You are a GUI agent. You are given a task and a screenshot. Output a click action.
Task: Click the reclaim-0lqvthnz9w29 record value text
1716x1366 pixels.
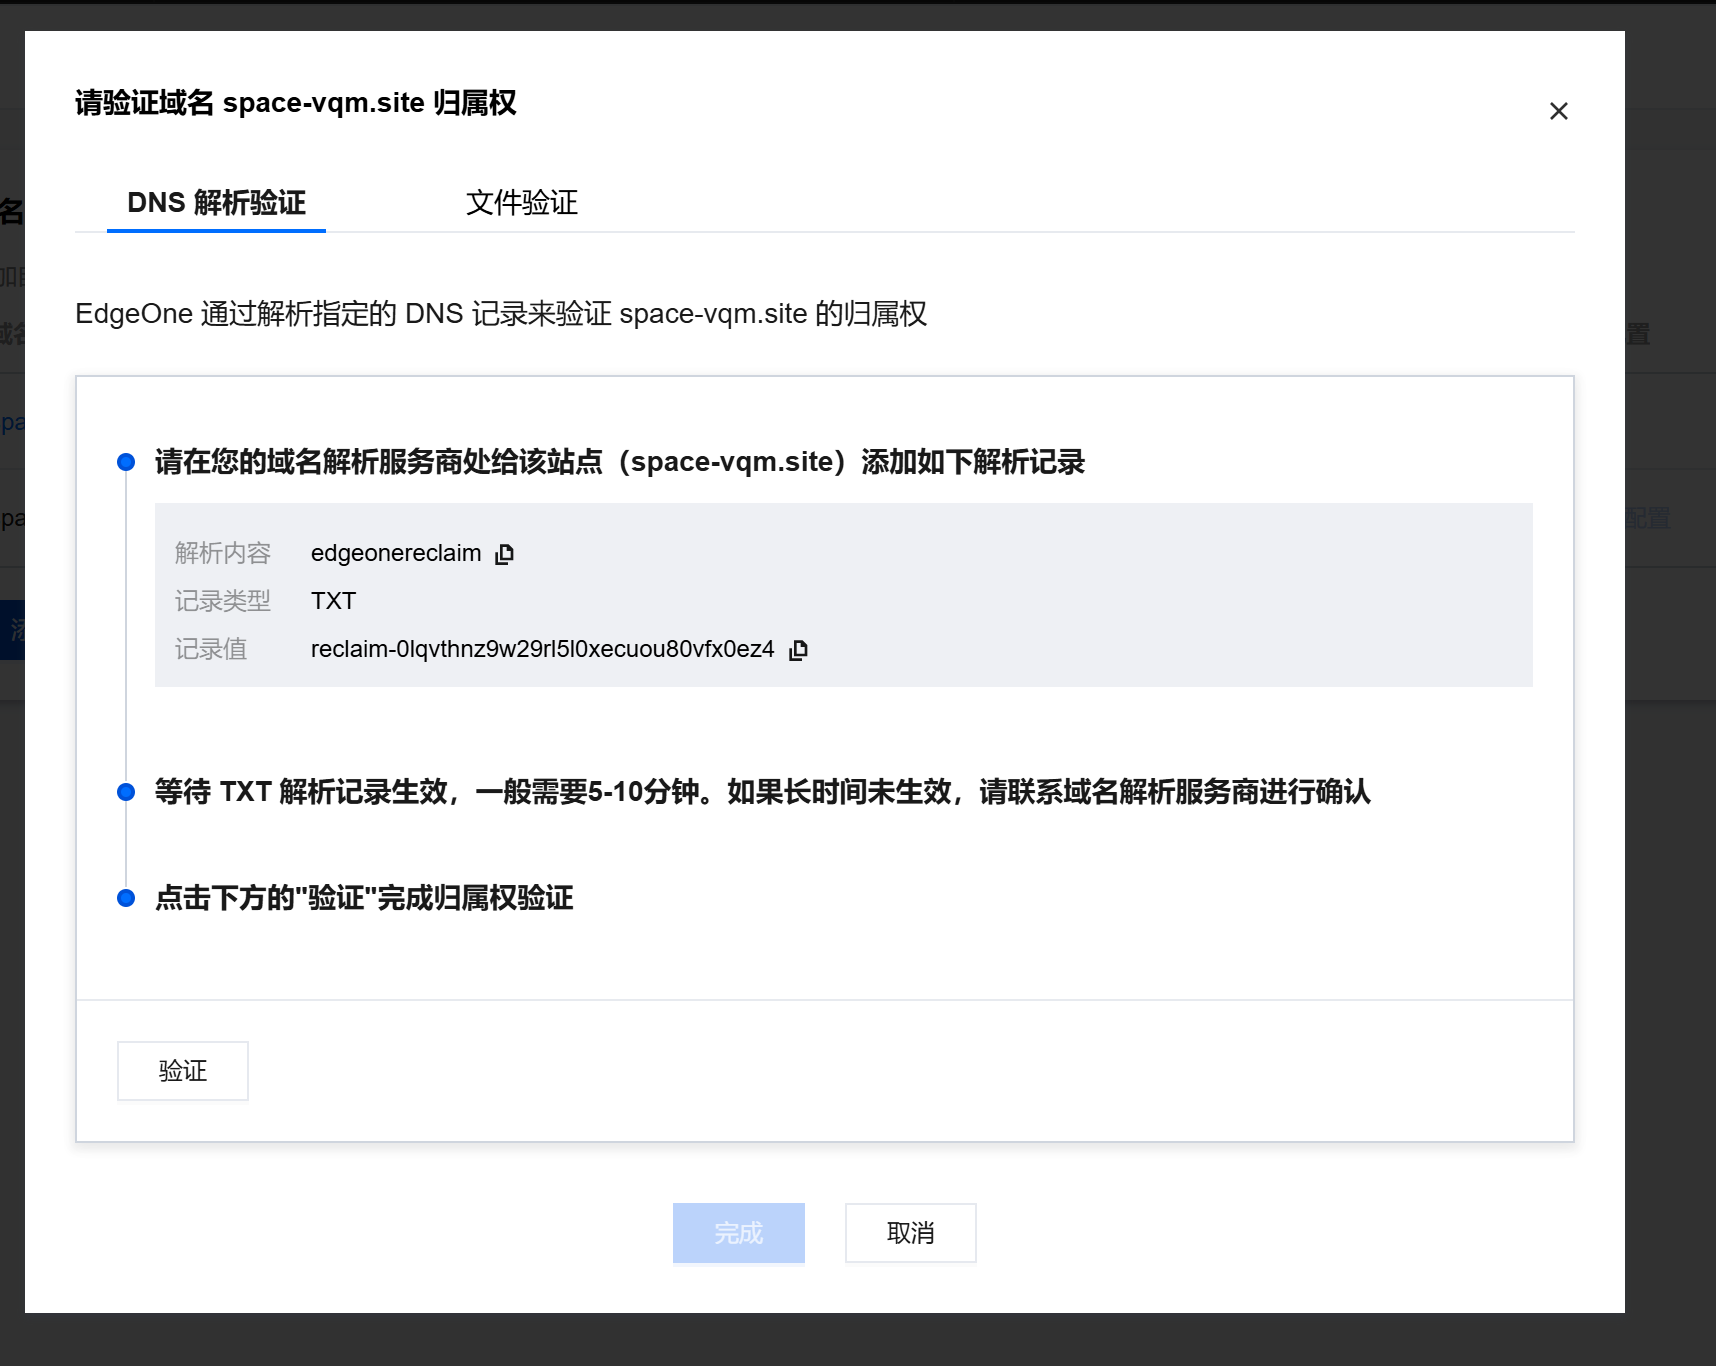542,650
